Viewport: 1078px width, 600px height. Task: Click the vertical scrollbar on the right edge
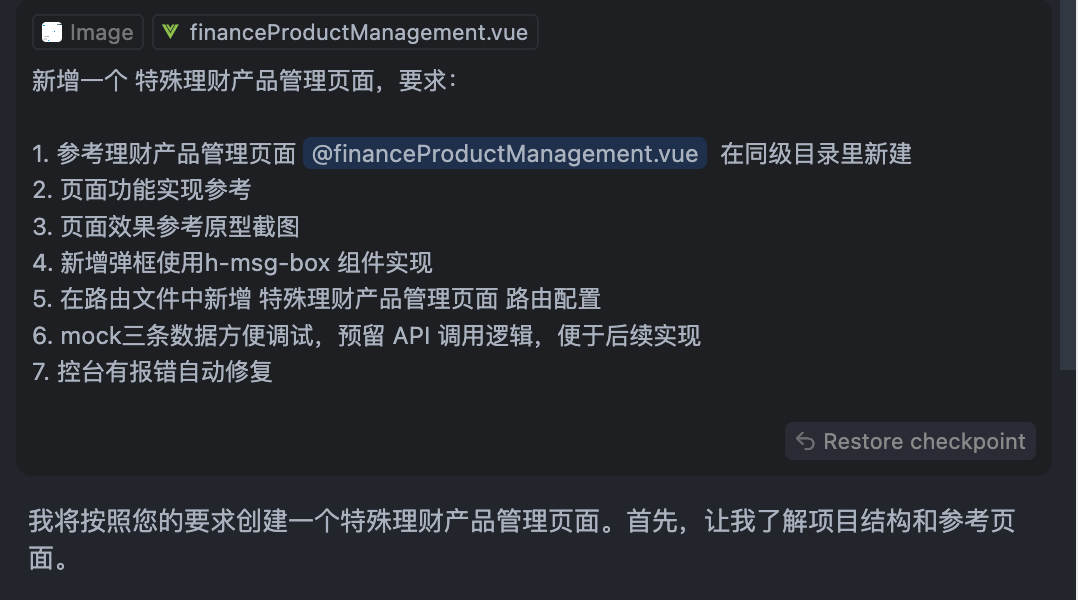(x=1068, y=186)
